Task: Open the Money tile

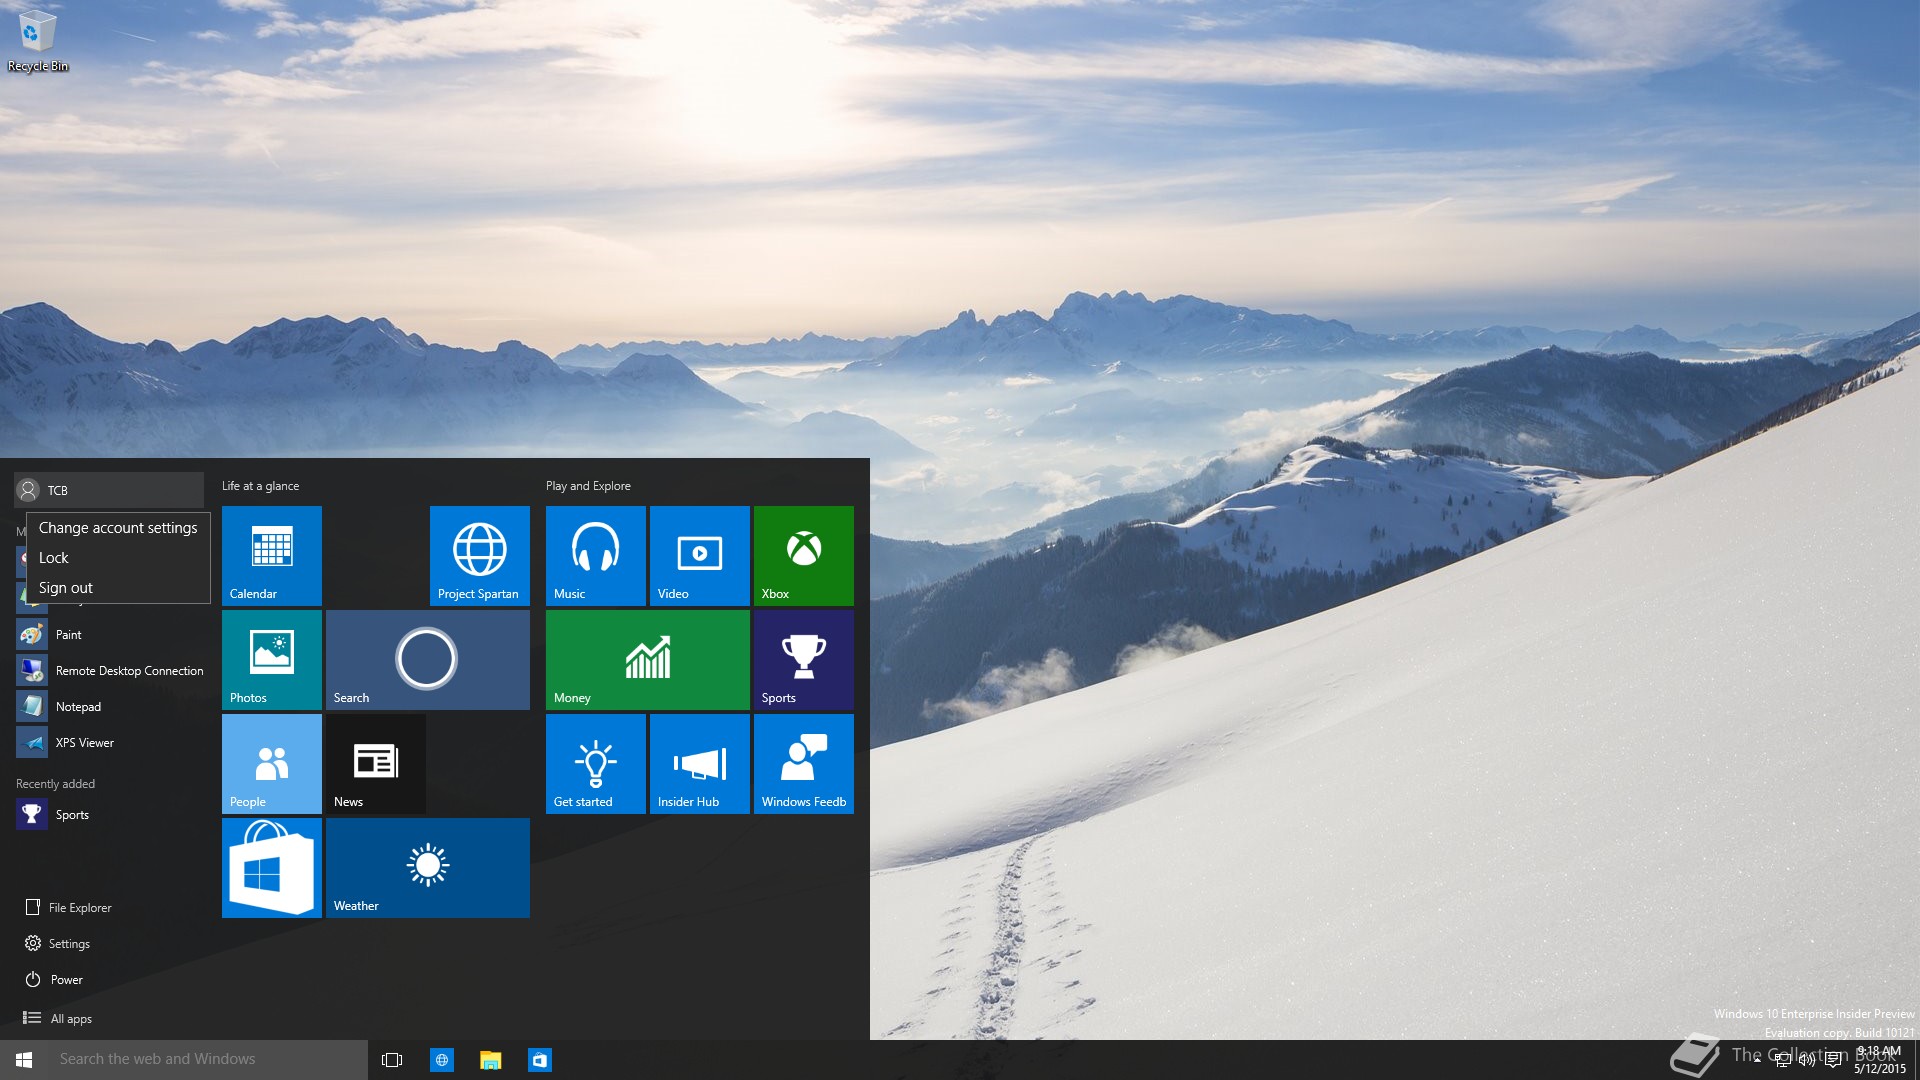Action: point(648,659)
